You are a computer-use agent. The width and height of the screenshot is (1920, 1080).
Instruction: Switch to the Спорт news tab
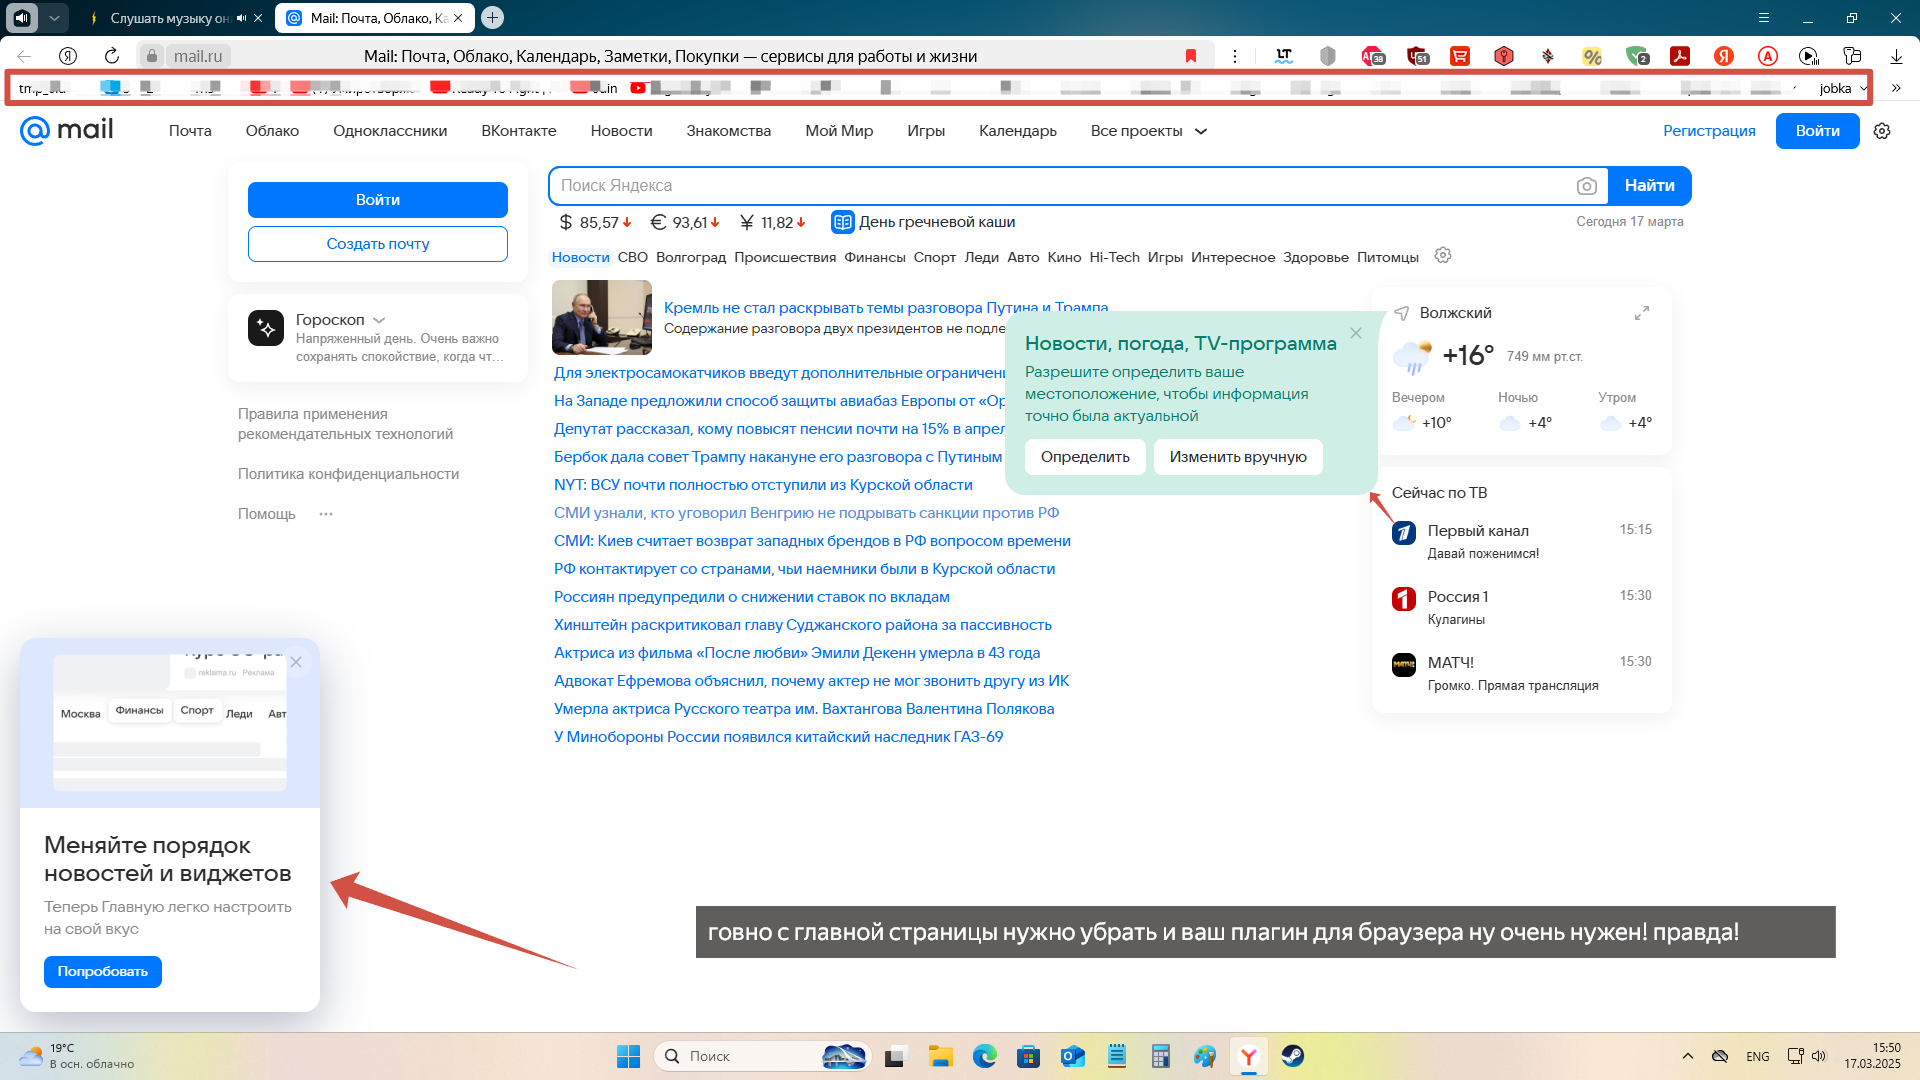pyautogui.click(x=934, y=257)
